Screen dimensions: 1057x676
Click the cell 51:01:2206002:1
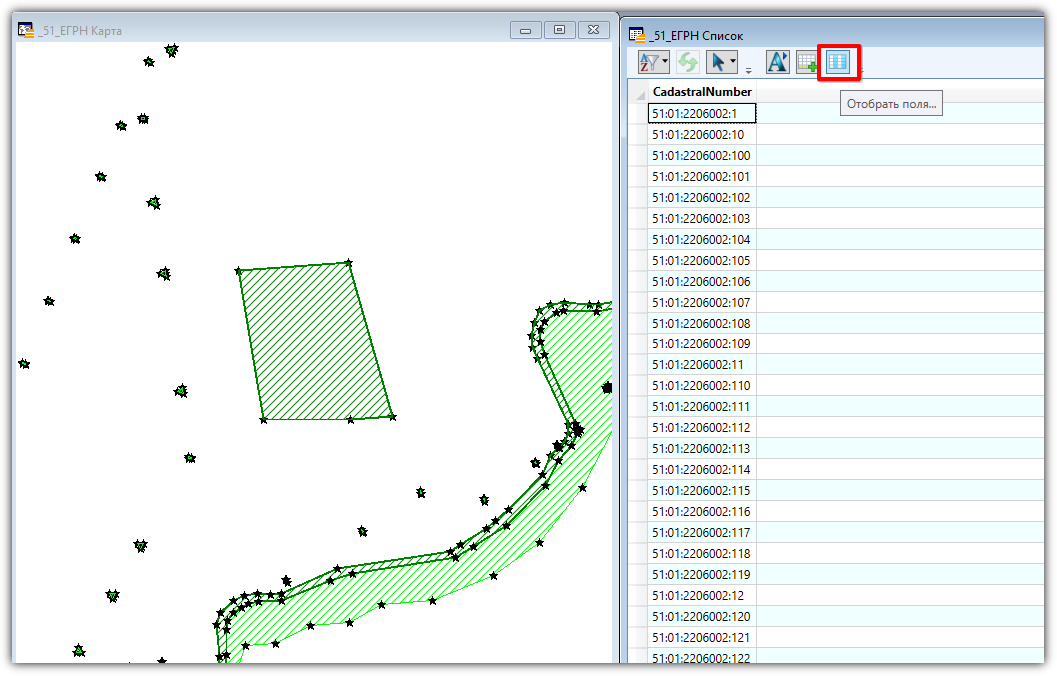[701, 114]
